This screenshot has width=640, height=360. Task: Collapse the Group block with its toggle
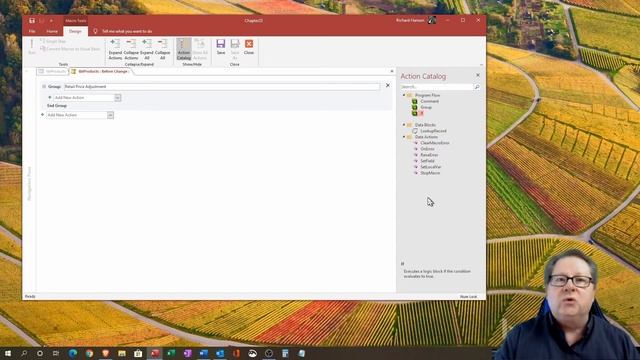44,87
